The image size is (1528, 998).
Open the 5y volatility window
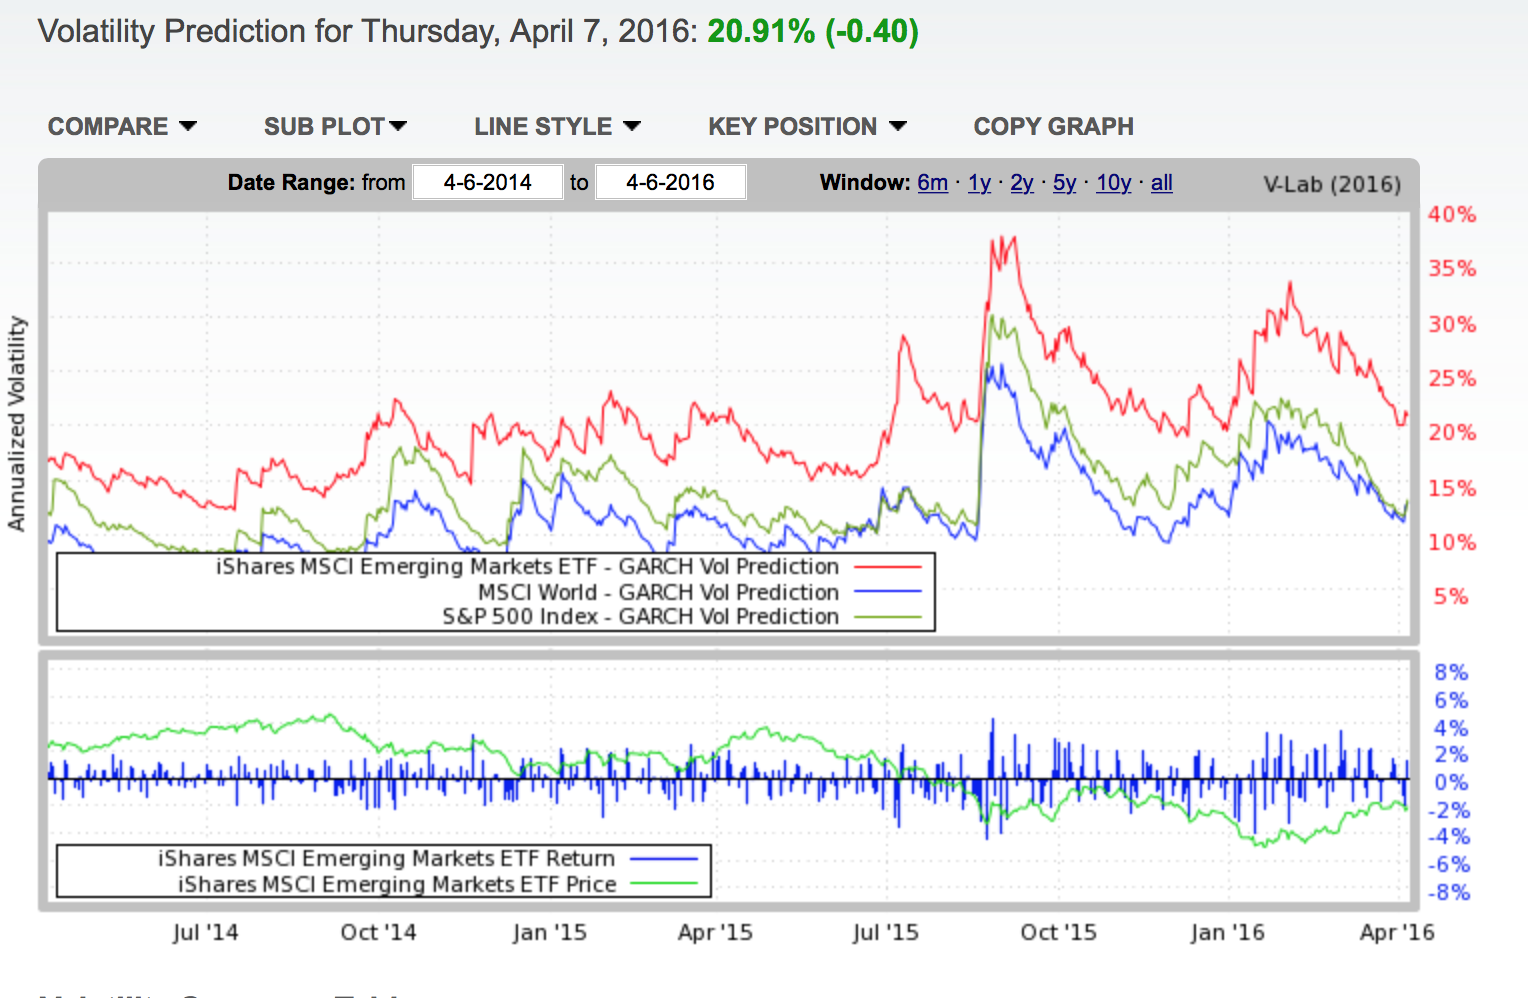[x=1063, y=183]
